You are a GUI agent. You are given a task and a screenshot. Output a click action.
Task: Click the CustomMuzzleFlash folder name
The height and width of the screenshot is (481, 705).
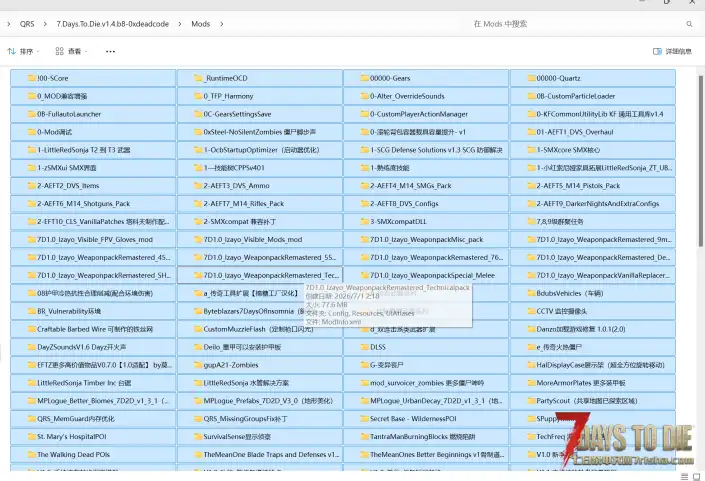258,329
